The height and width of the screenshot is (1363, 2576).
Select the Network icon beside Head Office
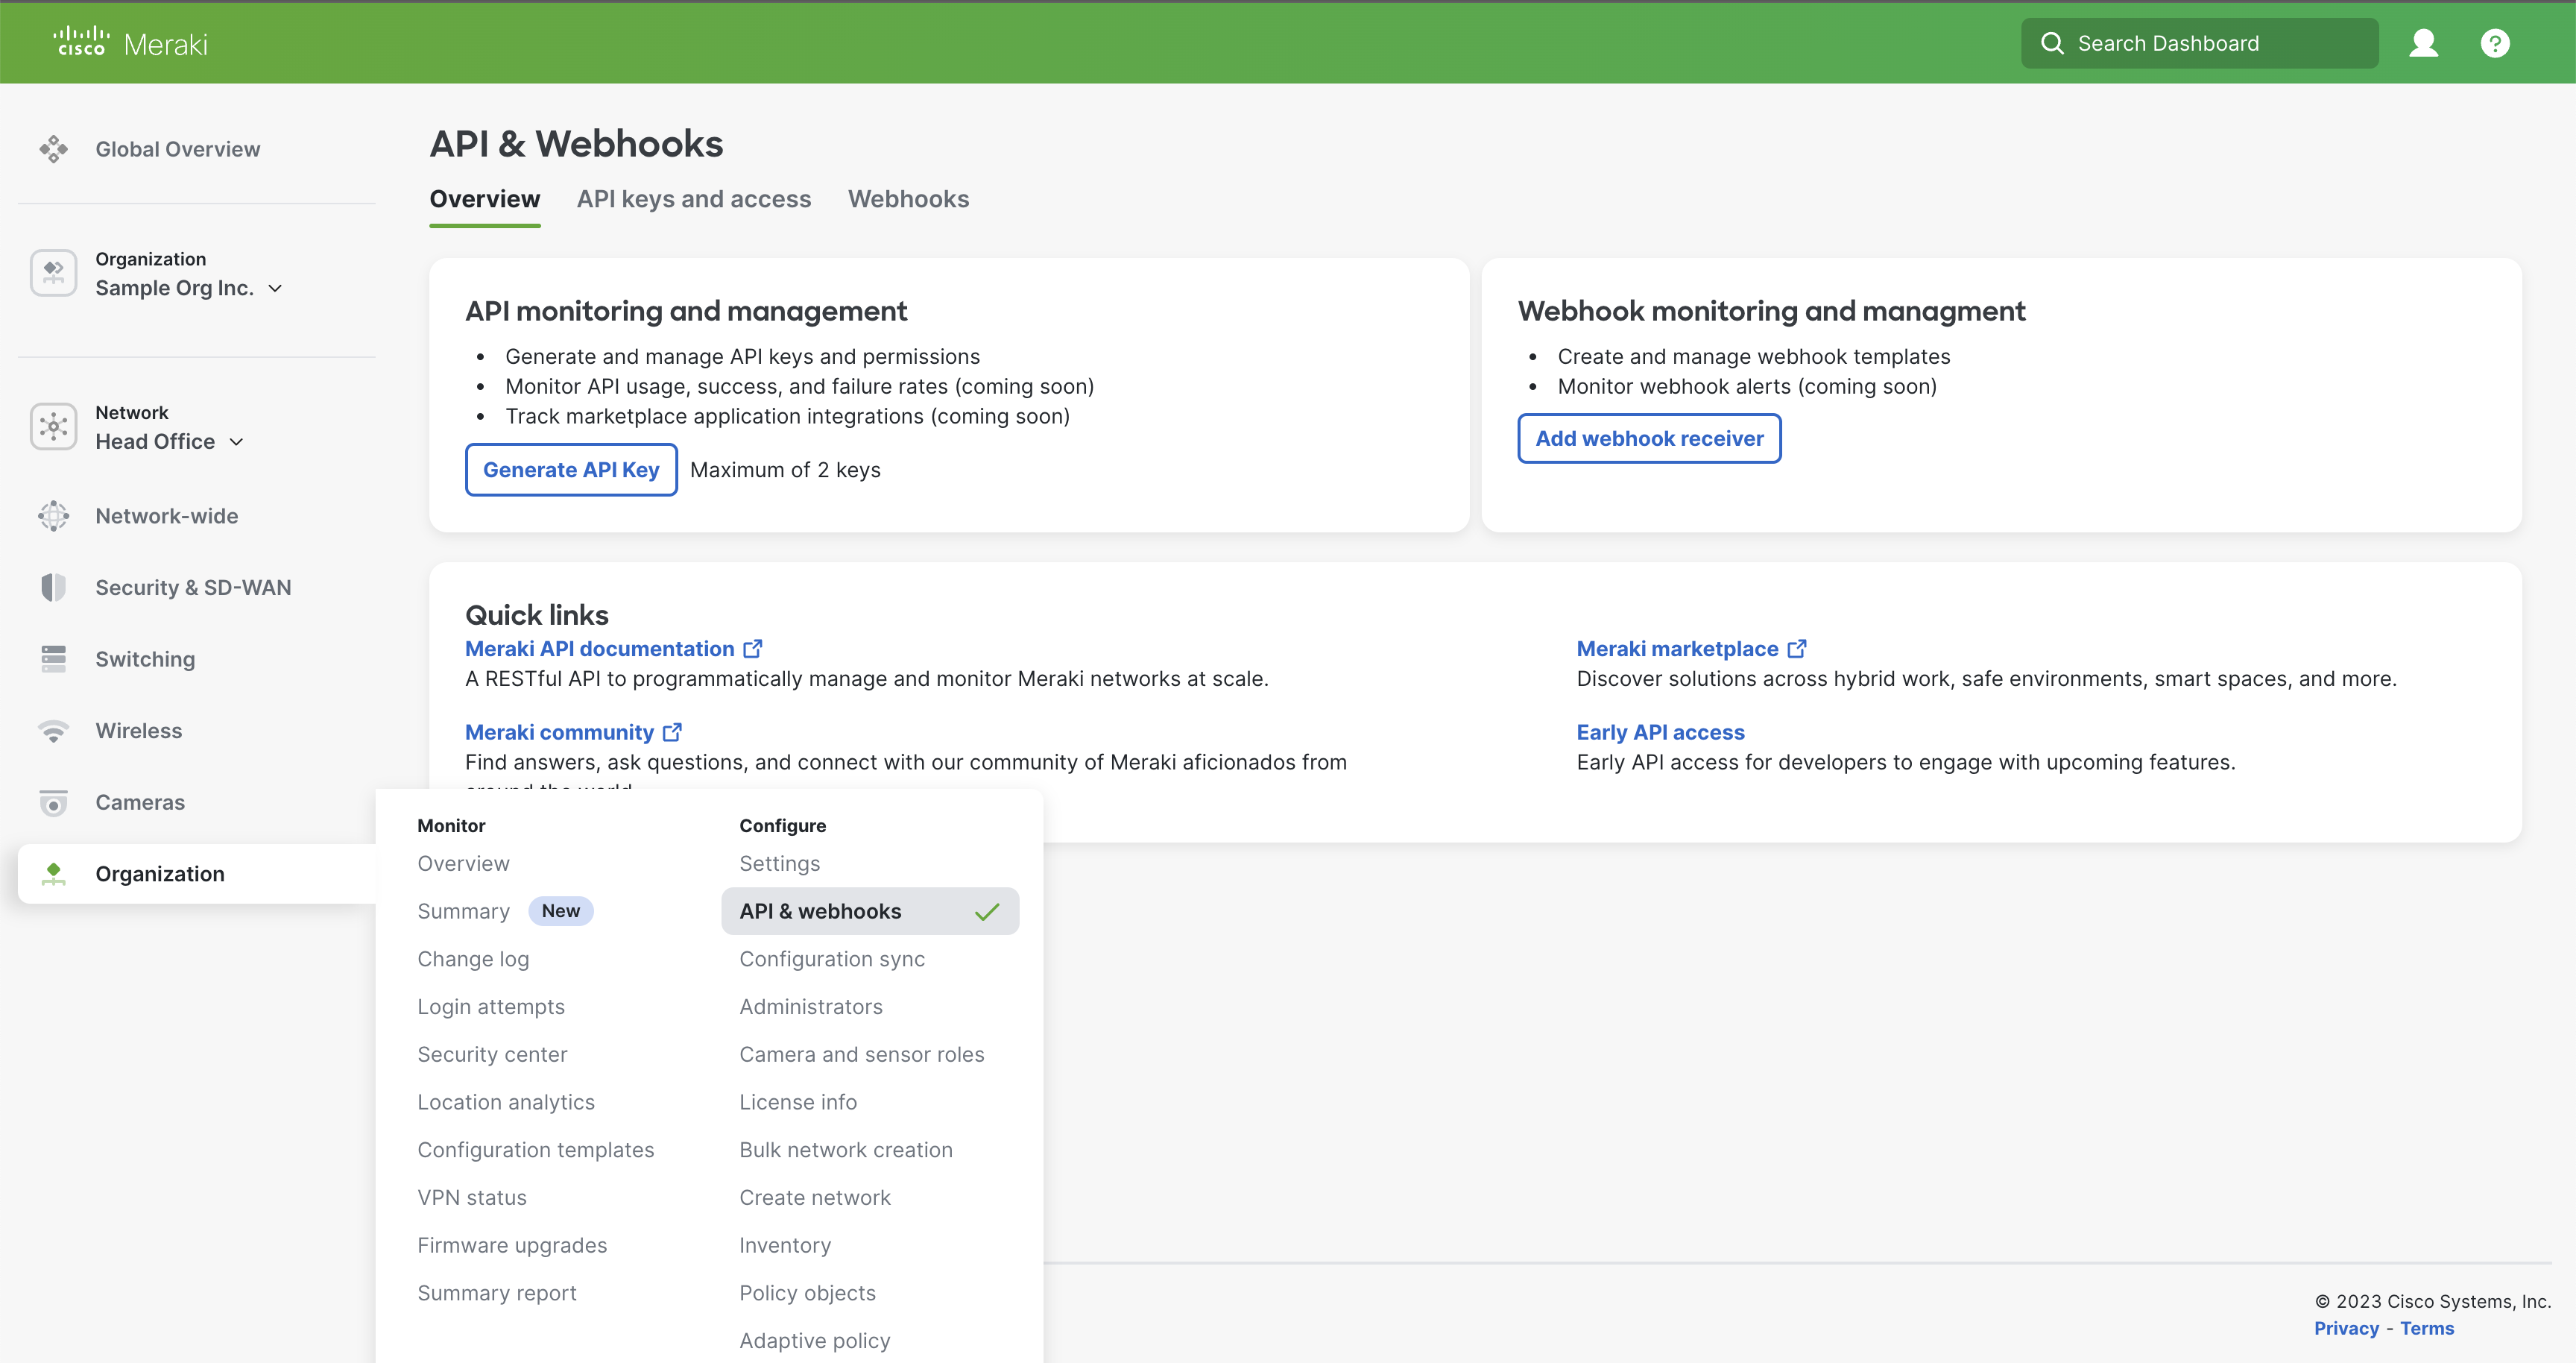[x=54, y=426]
